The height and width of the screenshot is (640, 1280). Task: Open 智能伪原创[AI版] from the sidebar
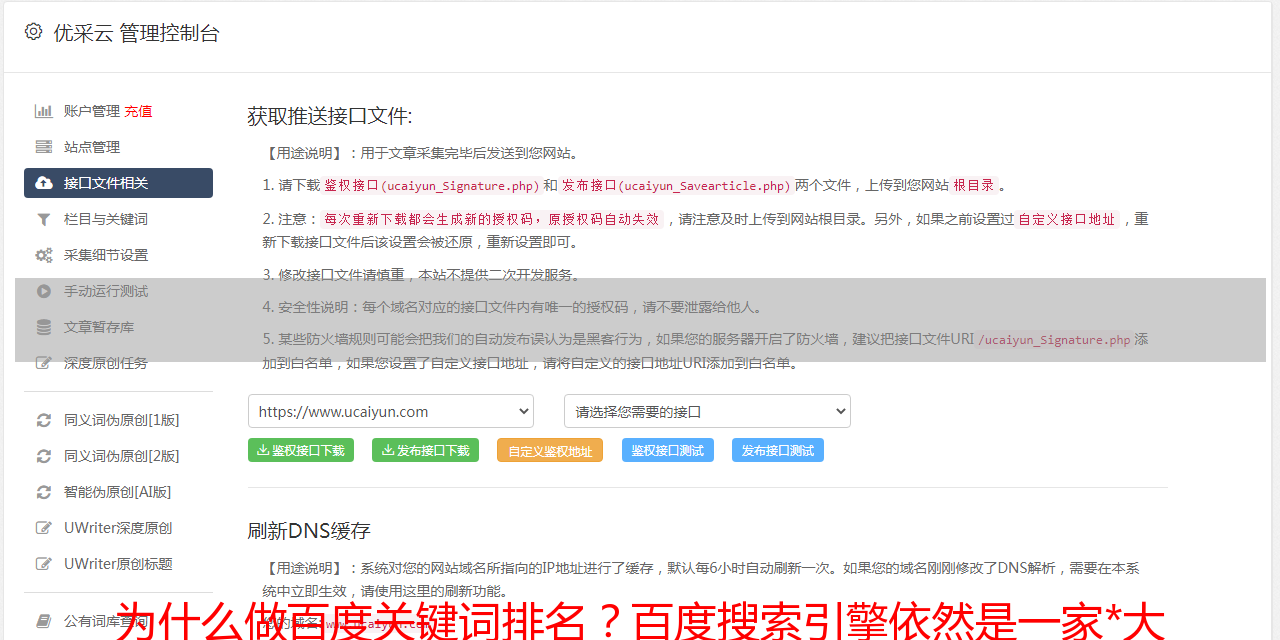tap(118, 492)
